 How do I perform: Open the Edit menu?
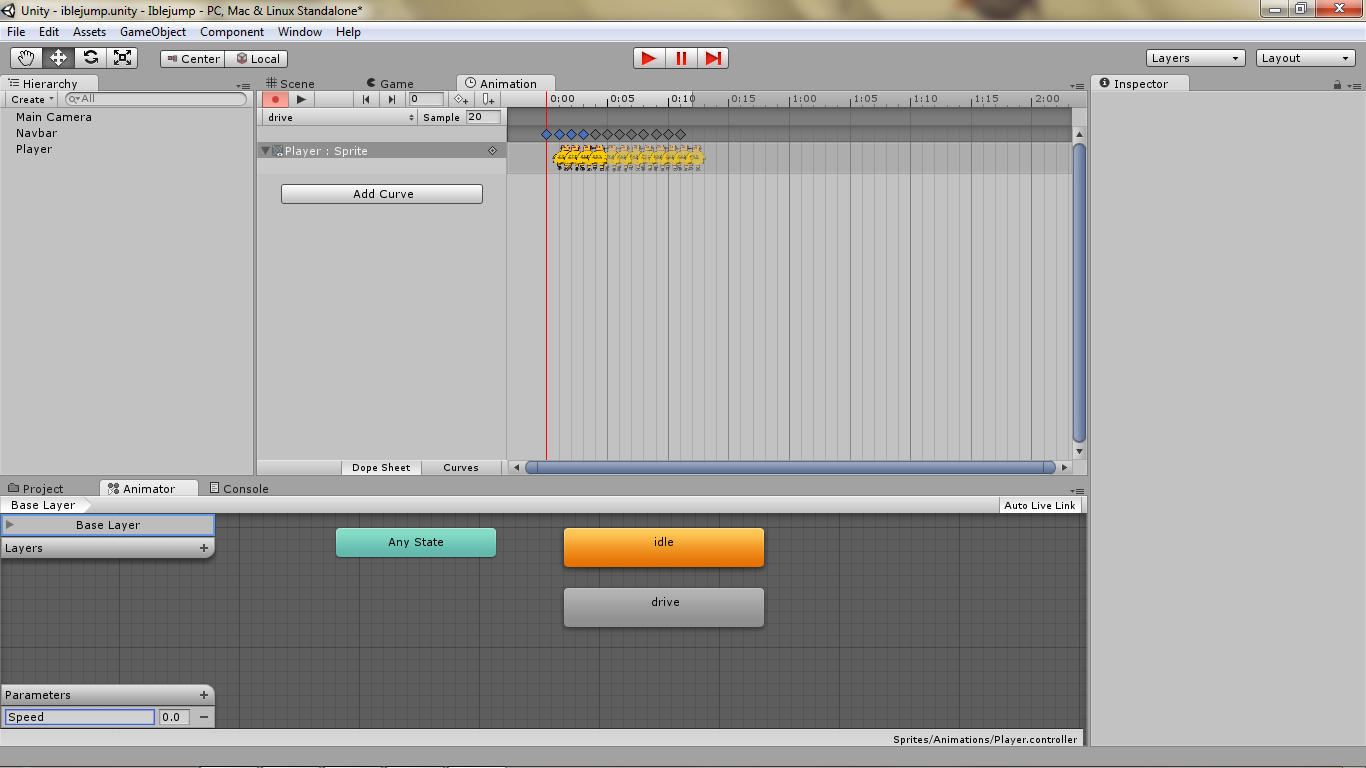(x=49, y=32)
